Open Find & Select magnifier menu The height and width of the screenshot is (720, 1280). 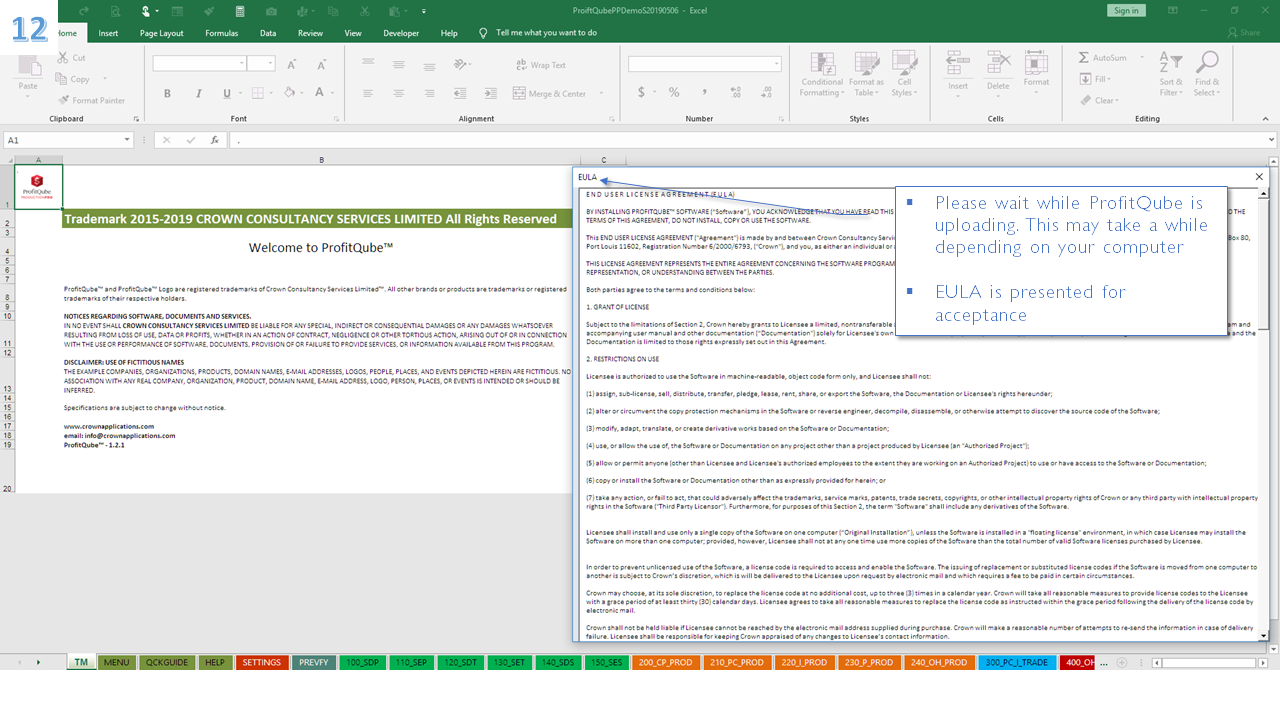coord(1207,75)
